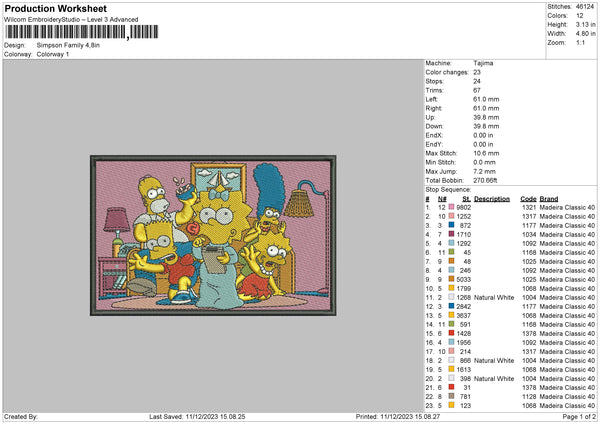
Task: Click the green swatch beside 45 stitches
Action: pos(452,252)
